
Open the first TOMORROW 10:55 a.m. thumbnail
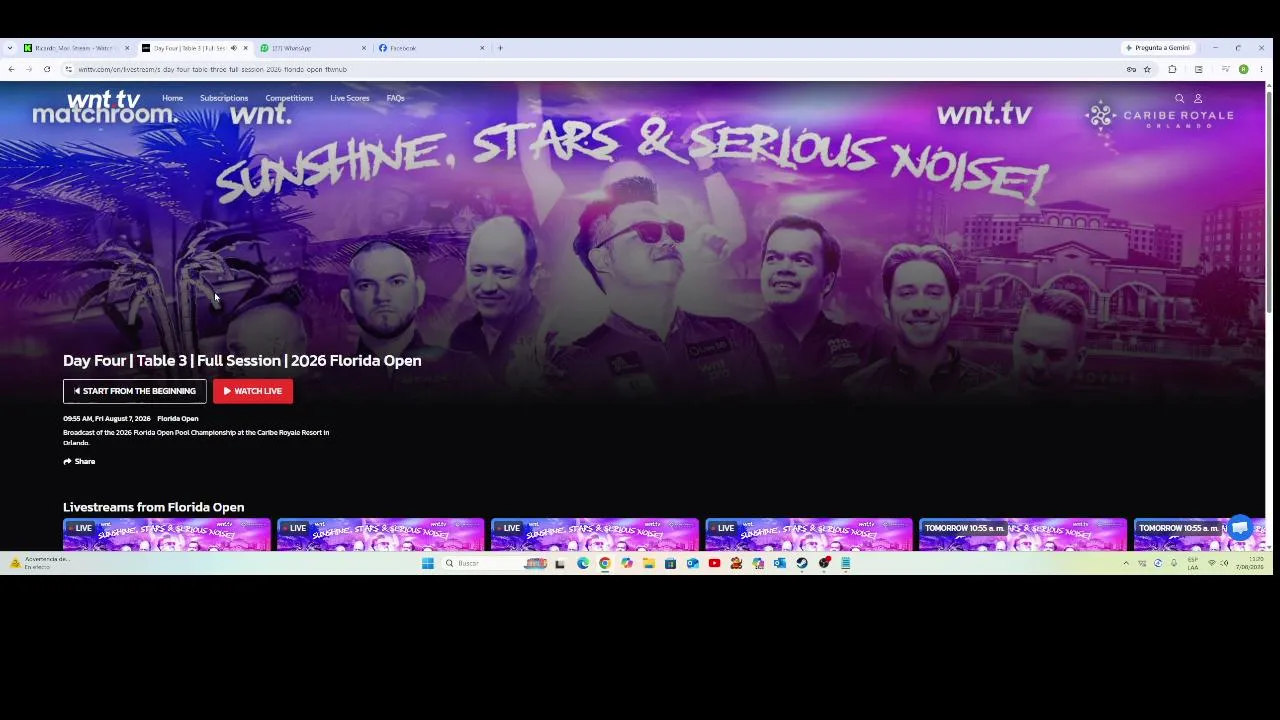1023,534
